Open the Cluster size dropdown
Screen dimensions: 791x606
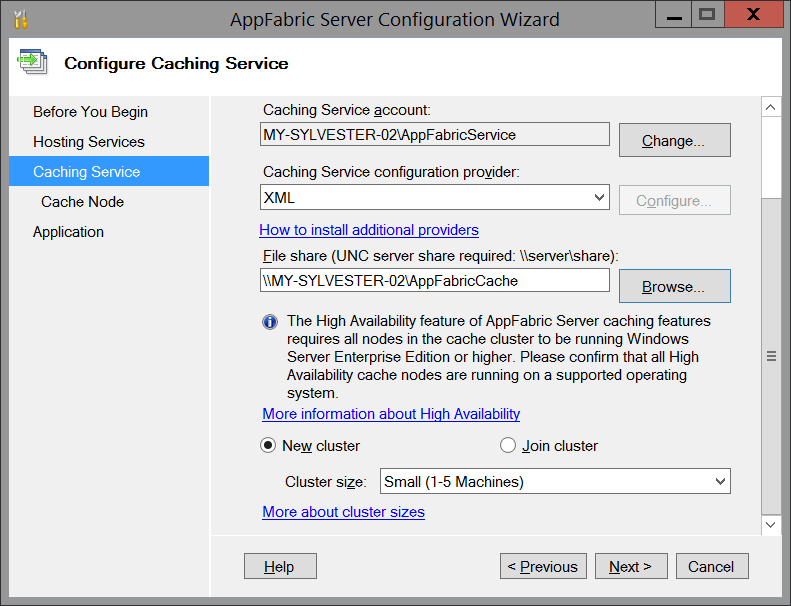coord(555,481)
